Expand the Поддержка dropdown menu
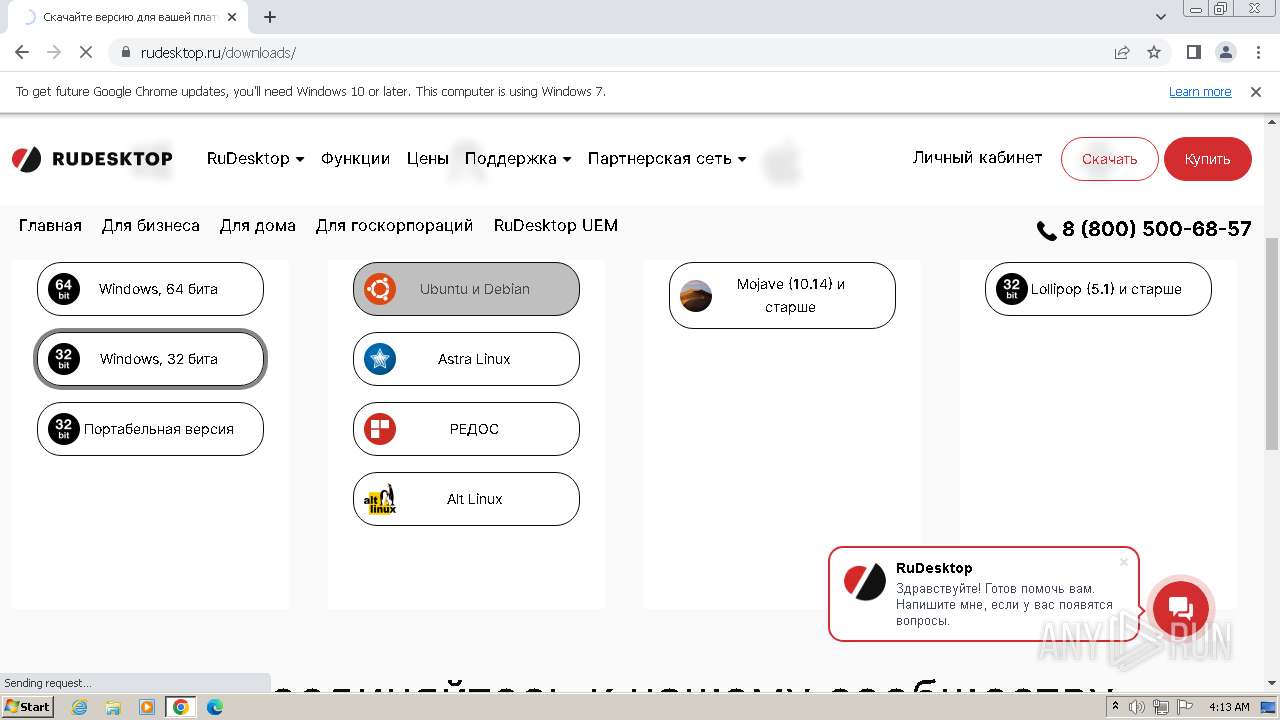This screenshot has width=1280, height=720. click(518, 158)
